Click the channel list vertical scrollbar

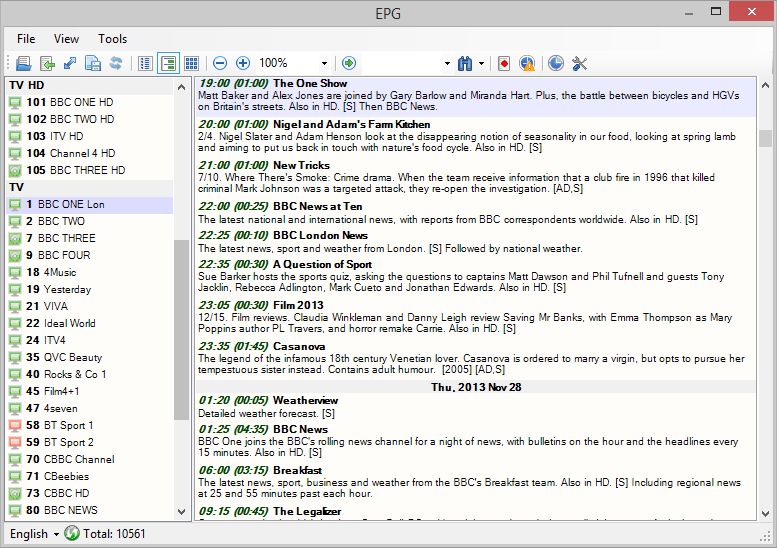181,330
